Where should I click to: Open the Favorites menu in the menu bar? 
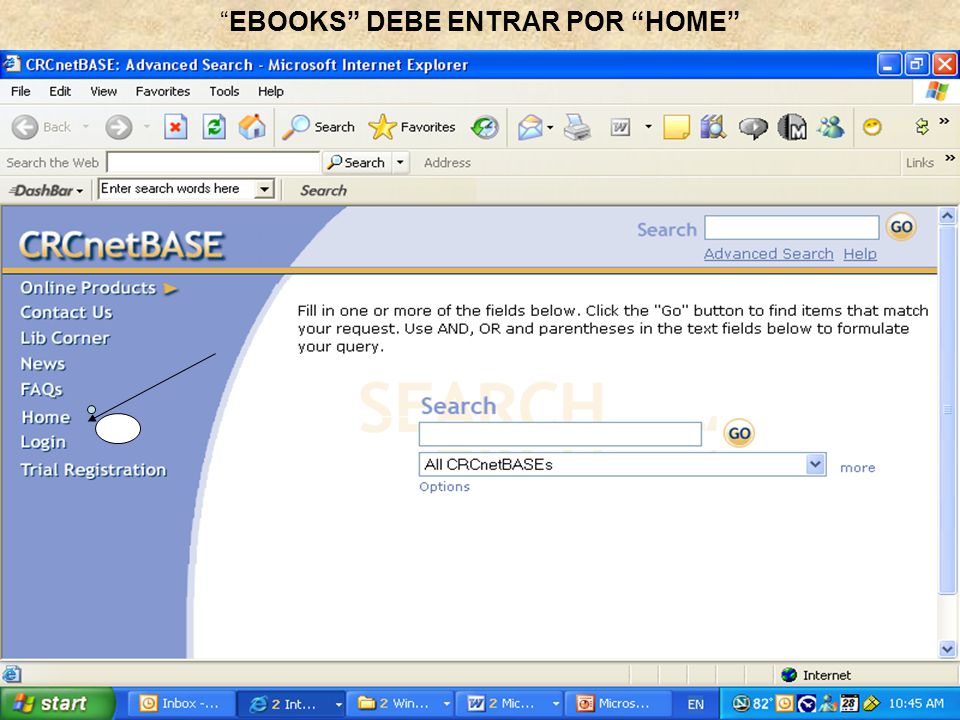163,91
